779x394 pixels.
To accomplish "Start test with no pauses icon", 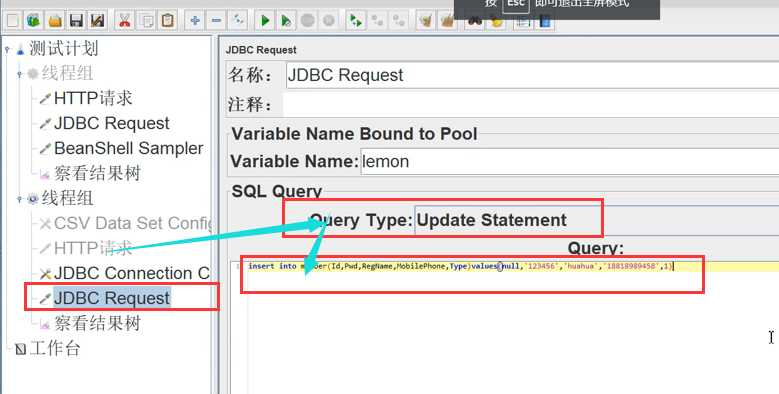I will (286, 20).
